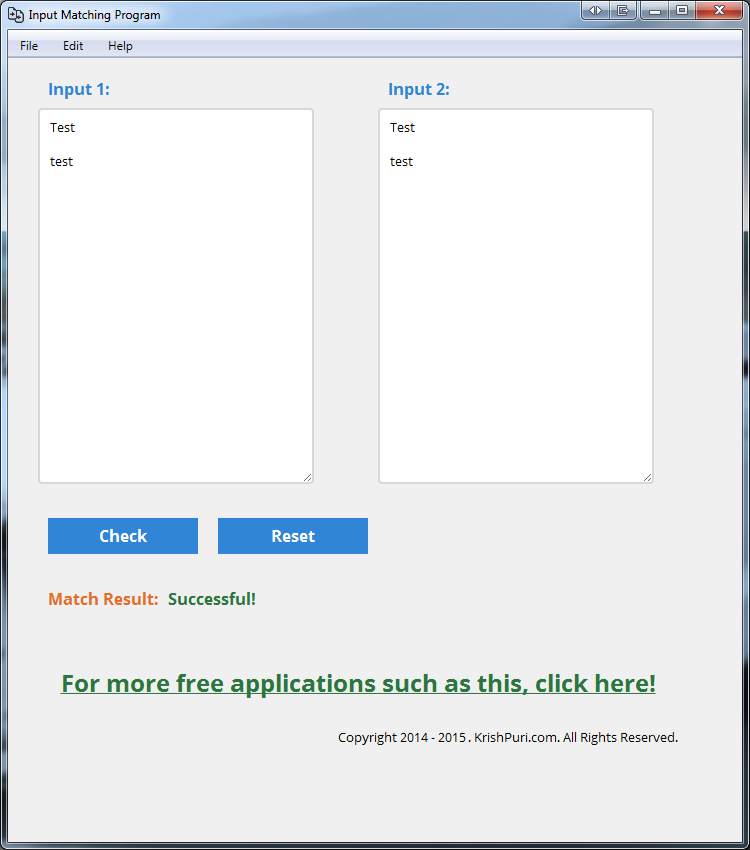The image size is (750, 850).
Task: Click the left-right arrows title bar button
Action: pos(596,10)
